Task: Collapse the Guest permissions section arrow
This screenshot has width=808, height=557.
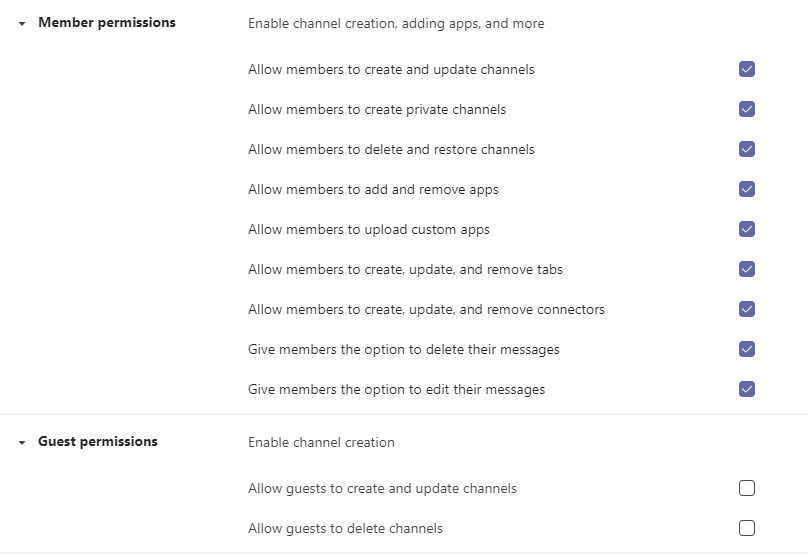Action: pyautogui.click(x=22, y=442)
